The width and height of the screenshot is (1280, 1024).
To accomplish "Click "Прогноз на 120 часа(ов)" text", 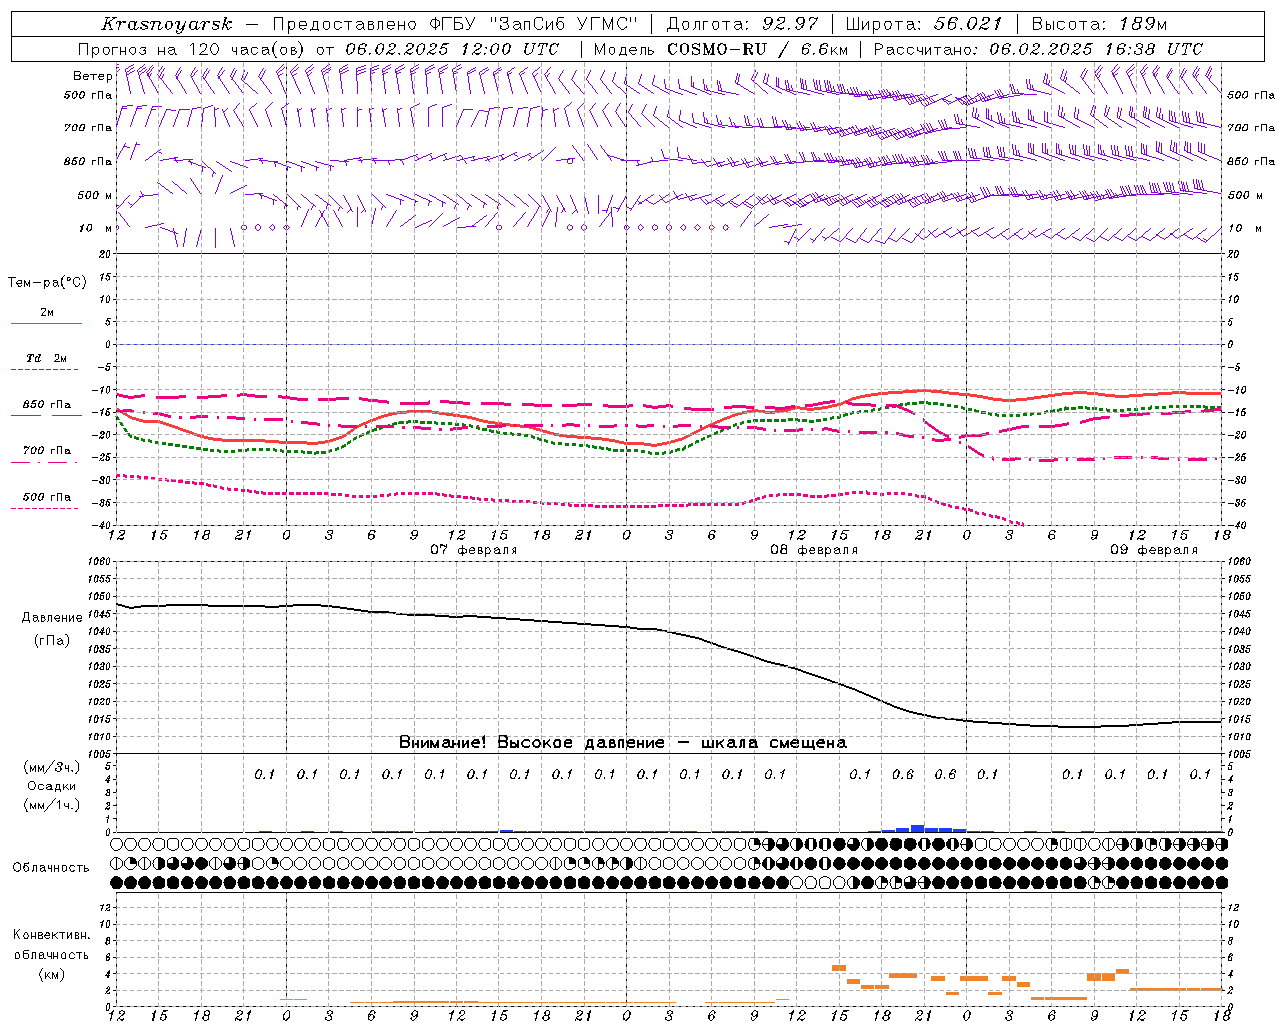I will point(193,49).
